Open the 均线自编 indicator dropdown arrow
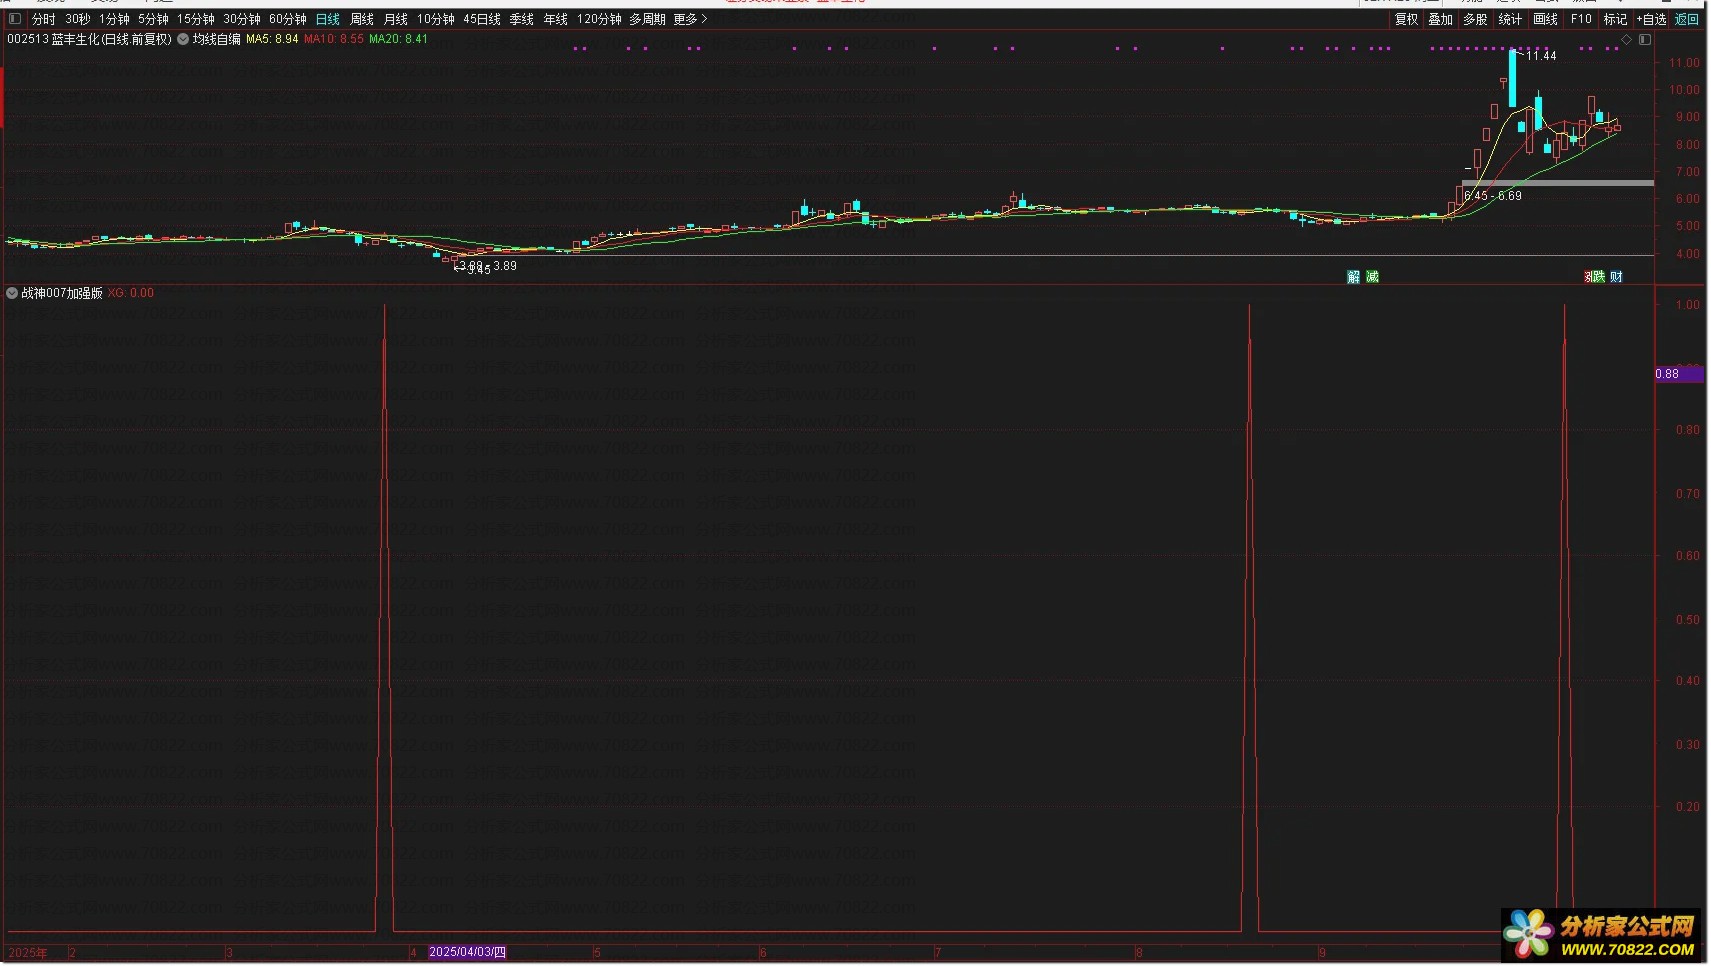This screenshot has width=1711, height=966. (183, 40)
